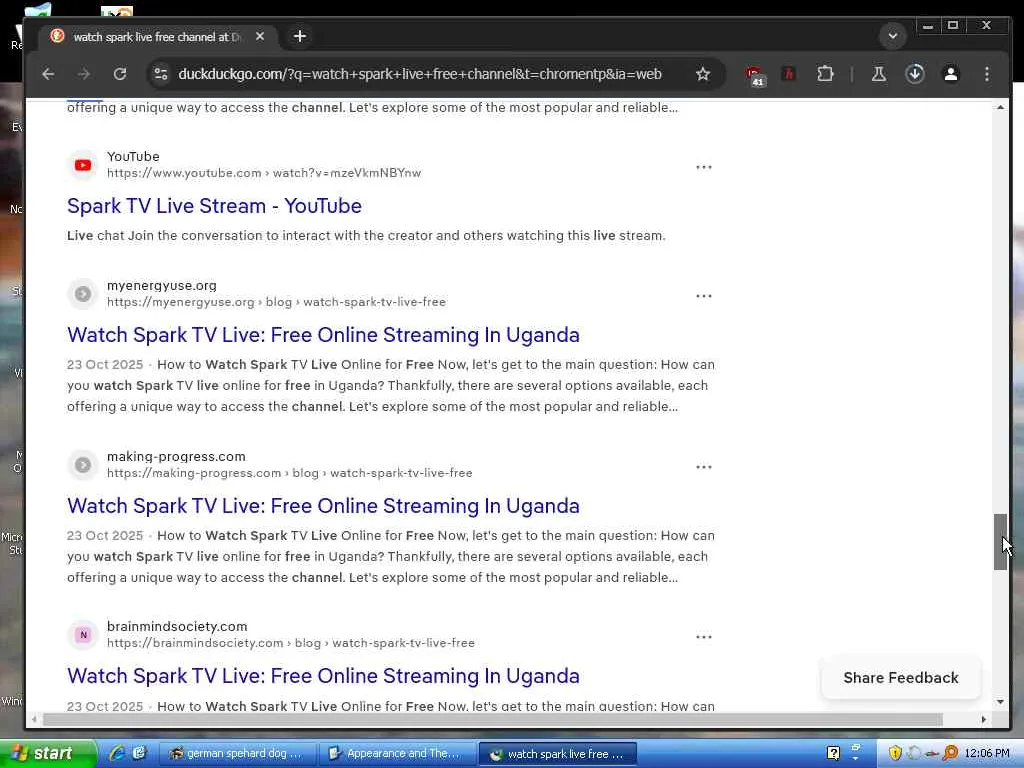Click the making-progress.com blog URL breadcrumb
The height and width of the screenshot is (768, 1024).
[289, 473]
